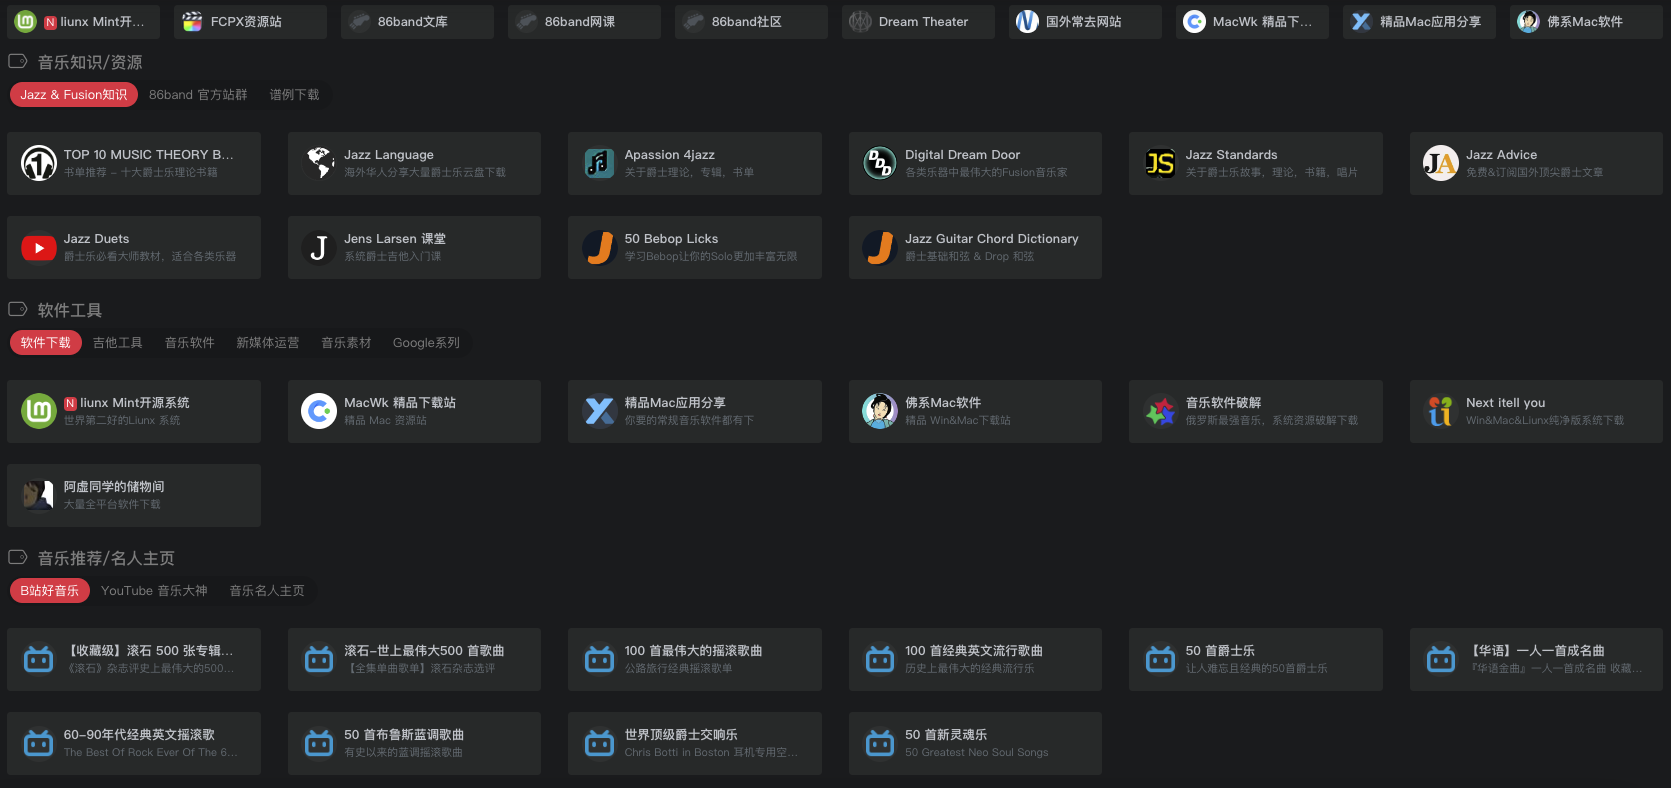Click the 精品Mac应用分享 X icon

(x=600, y=411)
